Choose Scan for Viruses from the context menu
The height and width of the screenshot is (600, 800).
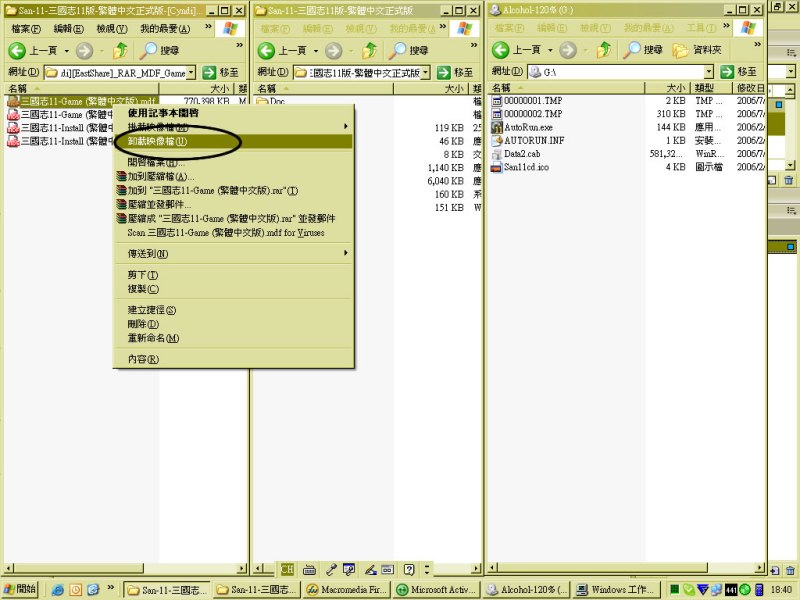point(234,233)
